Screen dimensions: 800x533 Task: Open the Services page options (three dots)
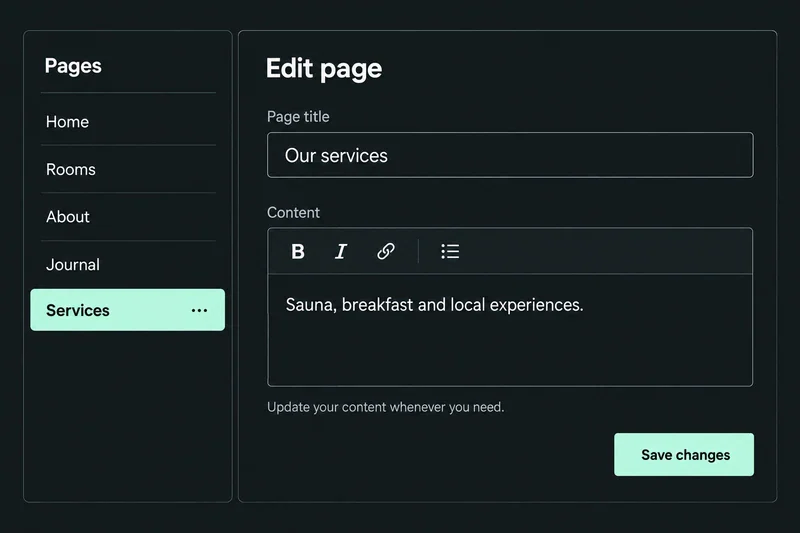pos(199,310)
